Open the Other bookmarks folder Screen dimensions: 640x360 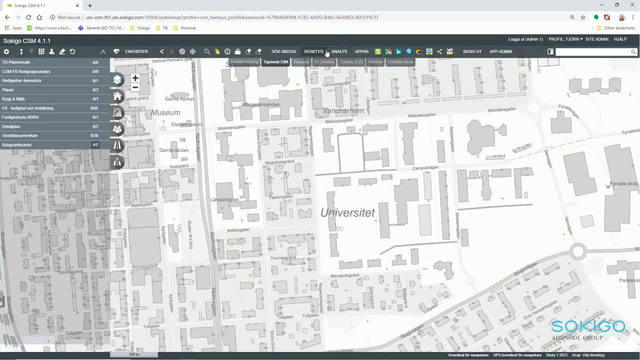click(x=616, y=28)
